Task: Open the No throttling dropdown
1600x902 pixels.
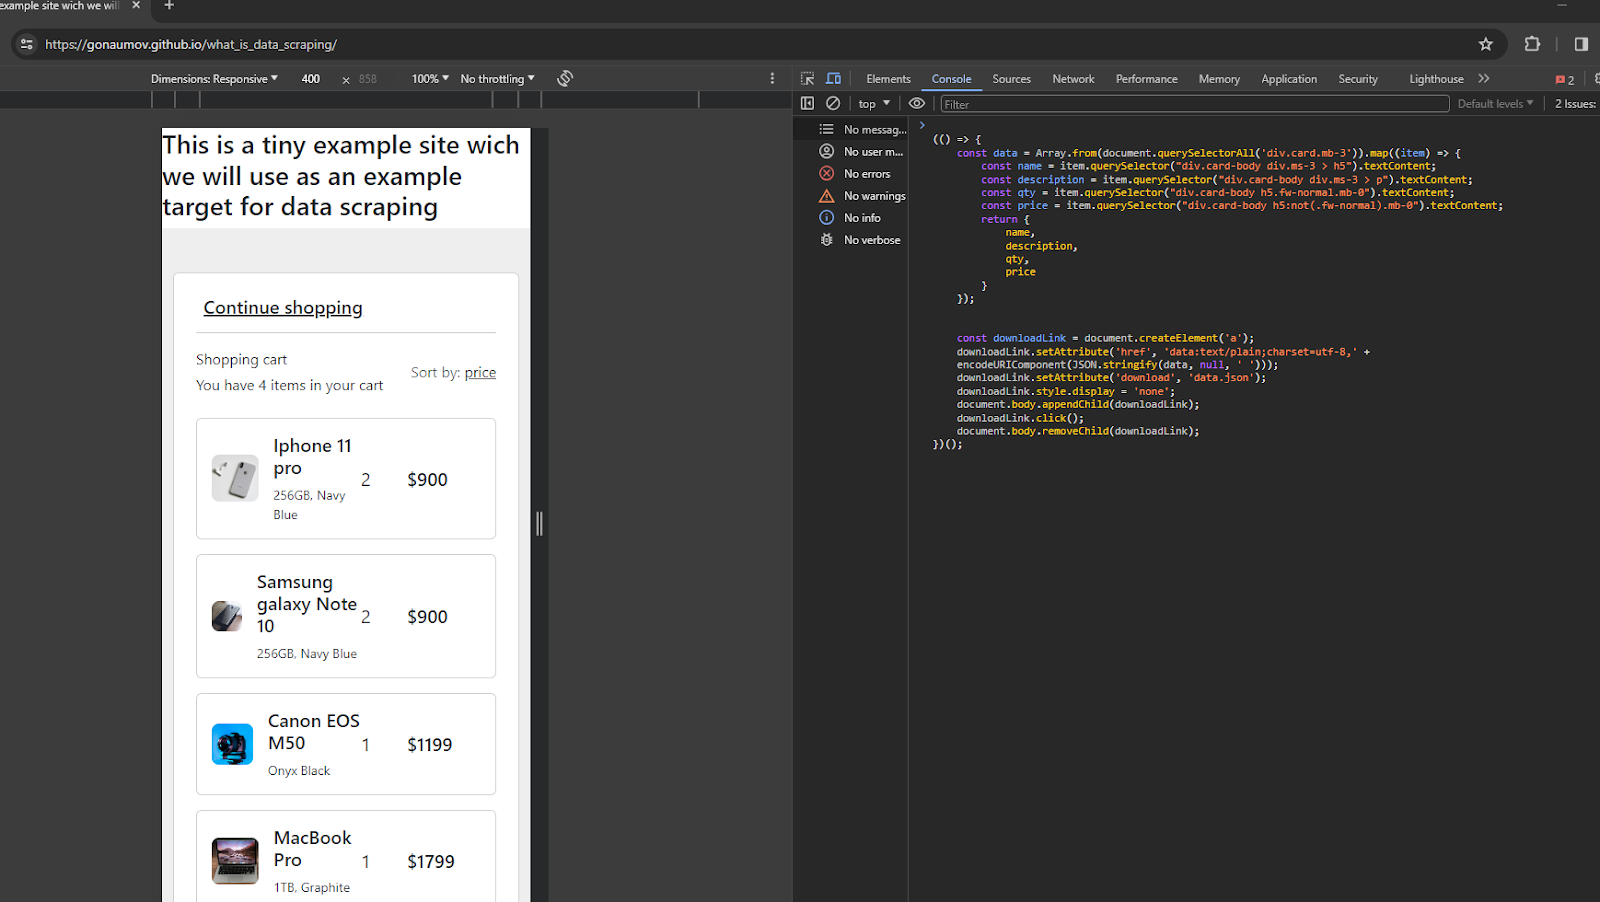Action: click(x=496, y=78)
